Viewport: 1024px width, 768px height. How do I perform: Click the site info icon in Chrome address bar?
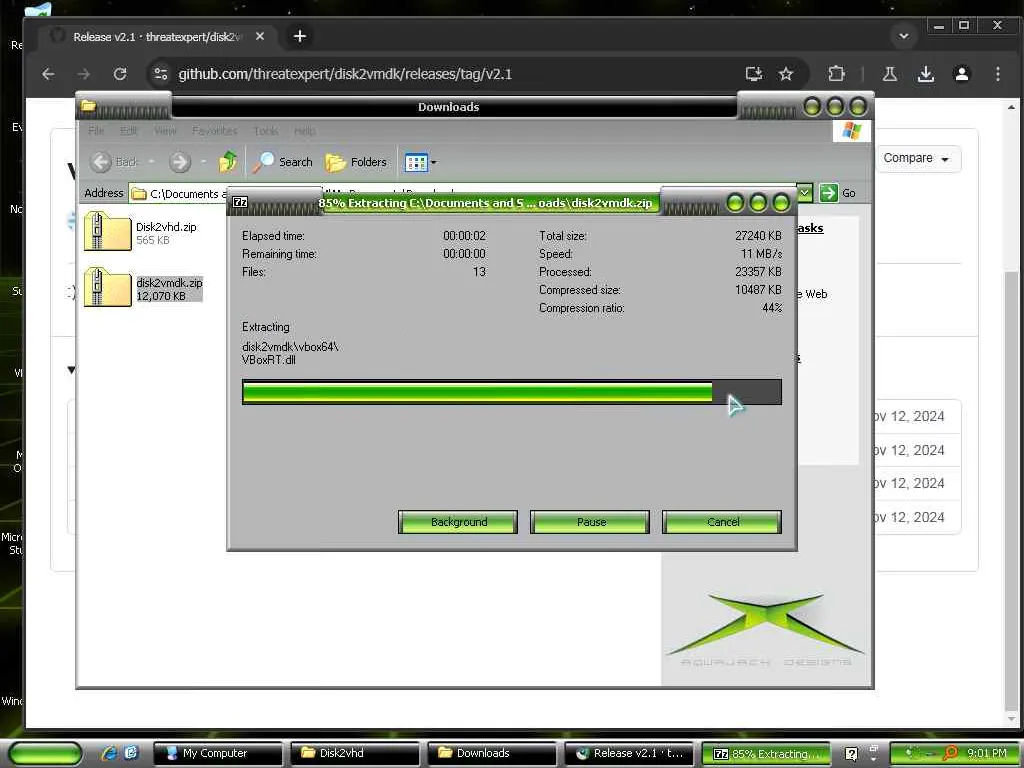point(161,74)
